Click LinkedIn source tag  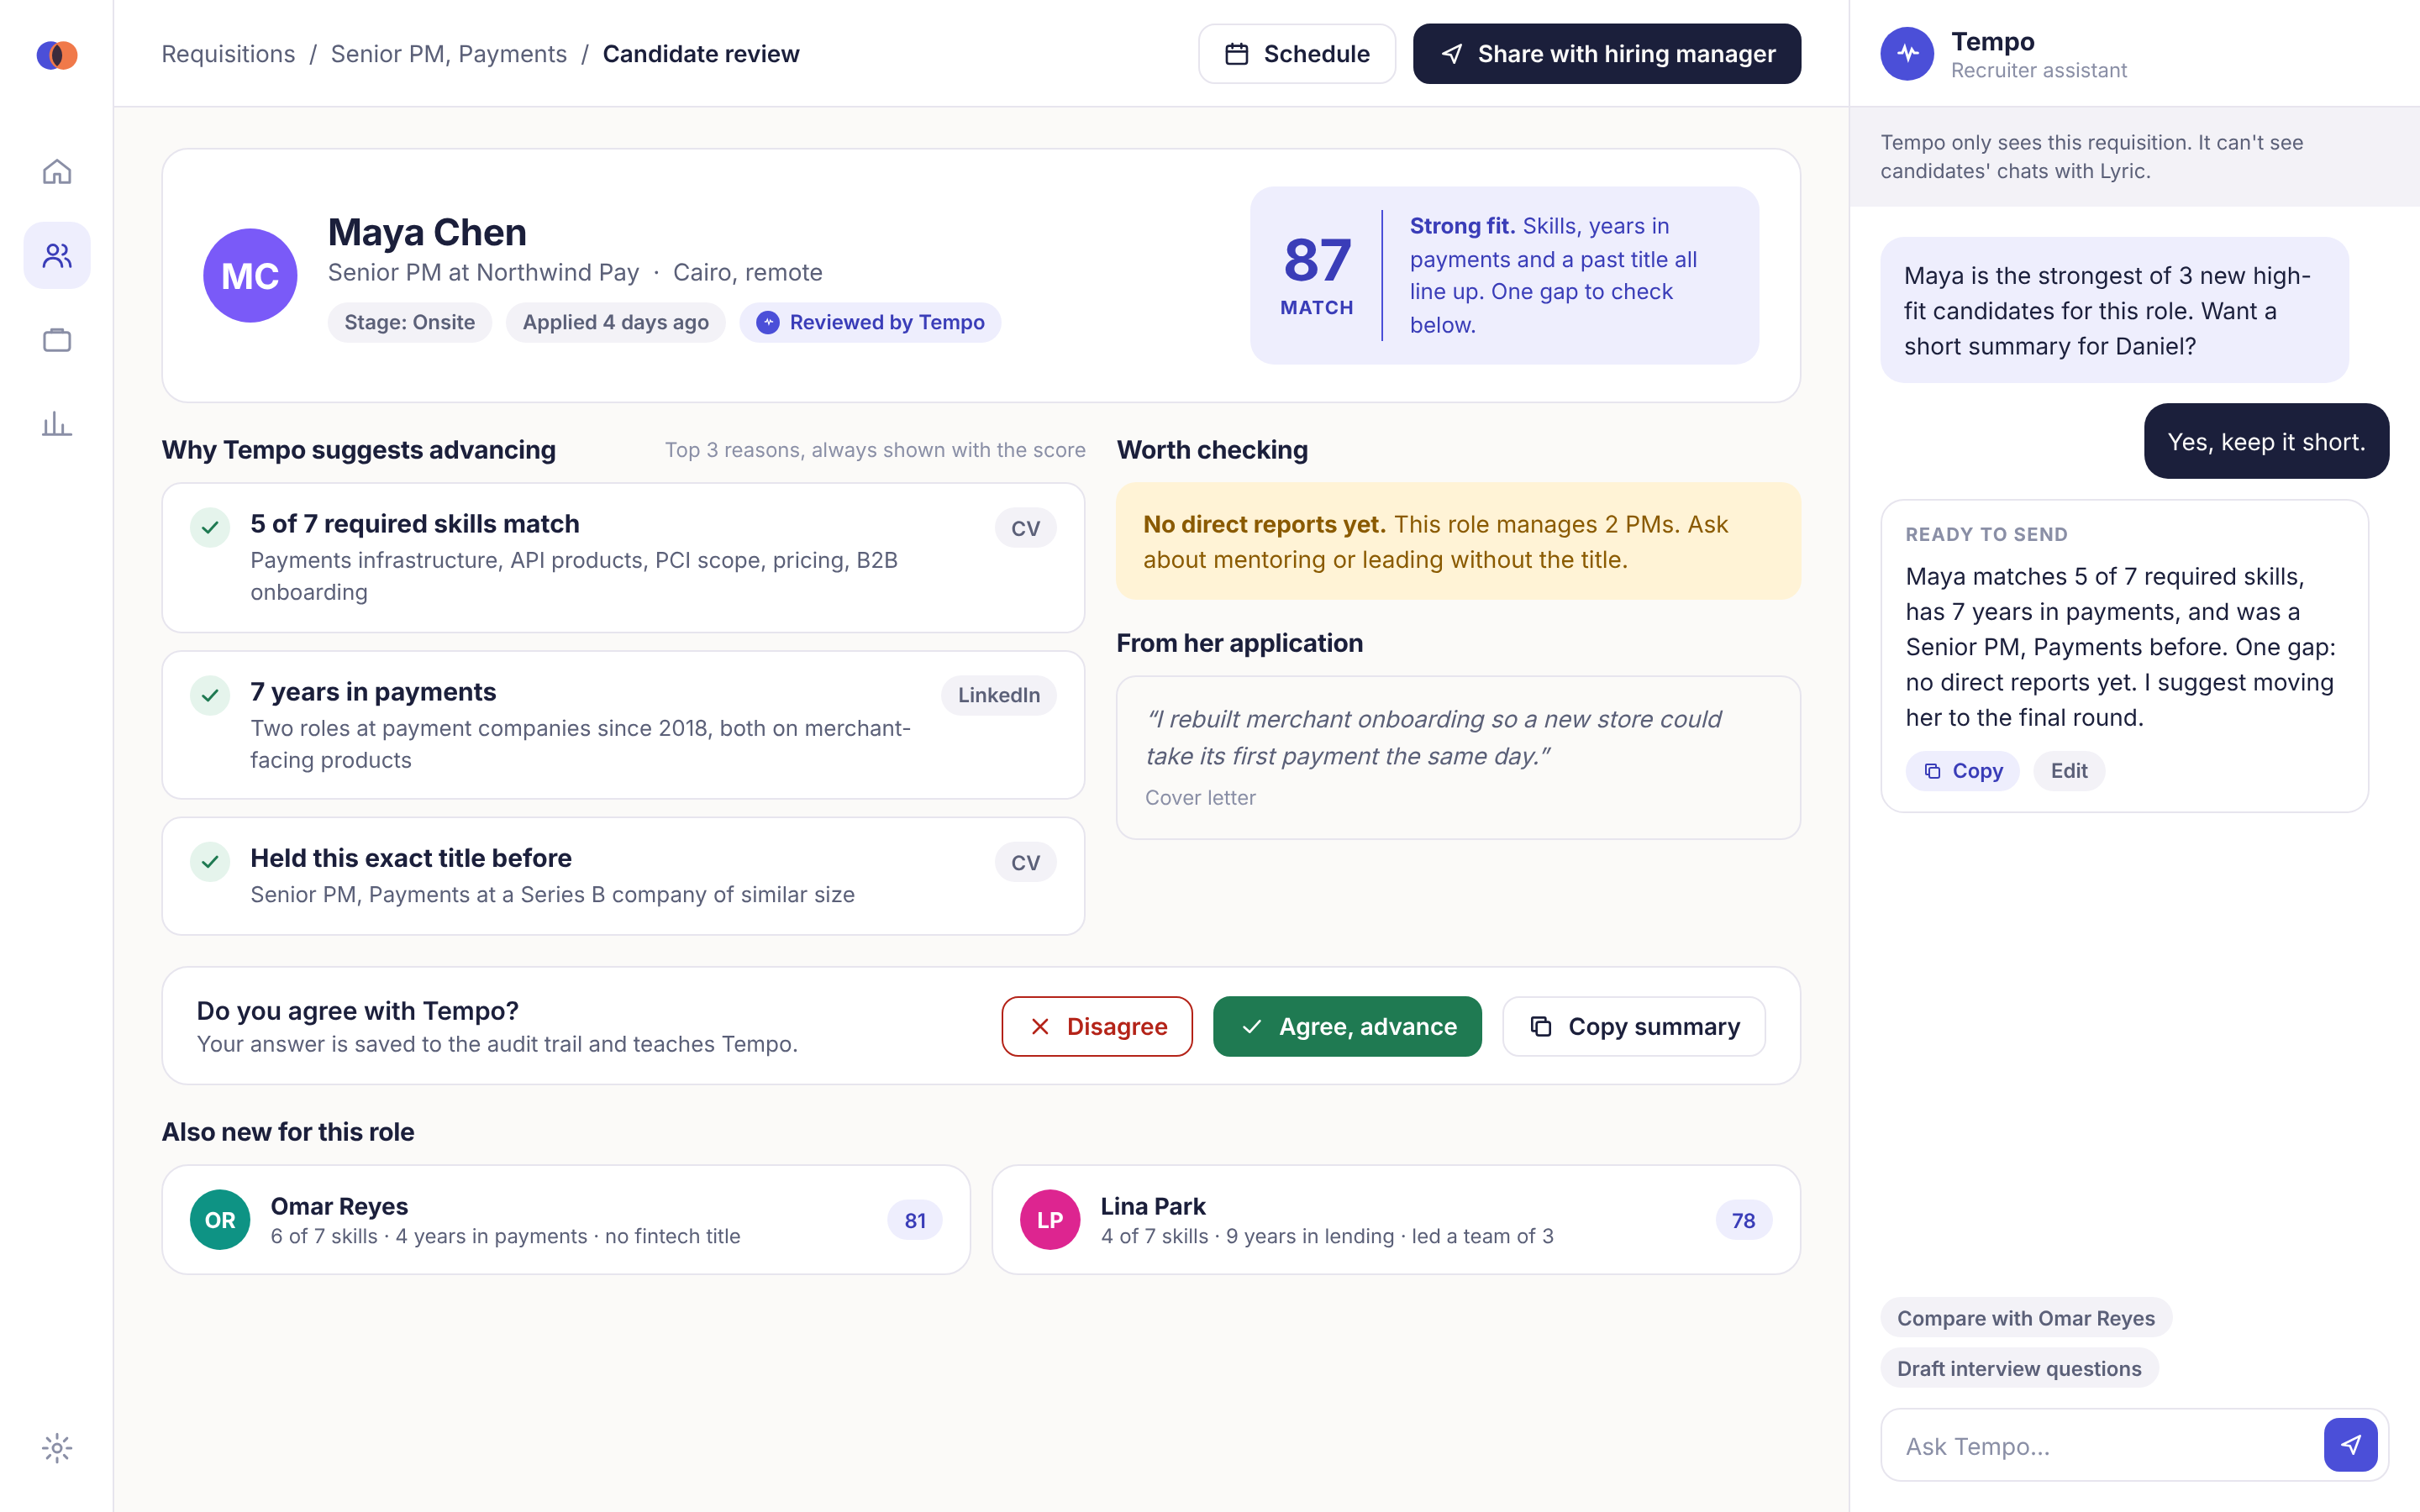click(x=998, y=695)
